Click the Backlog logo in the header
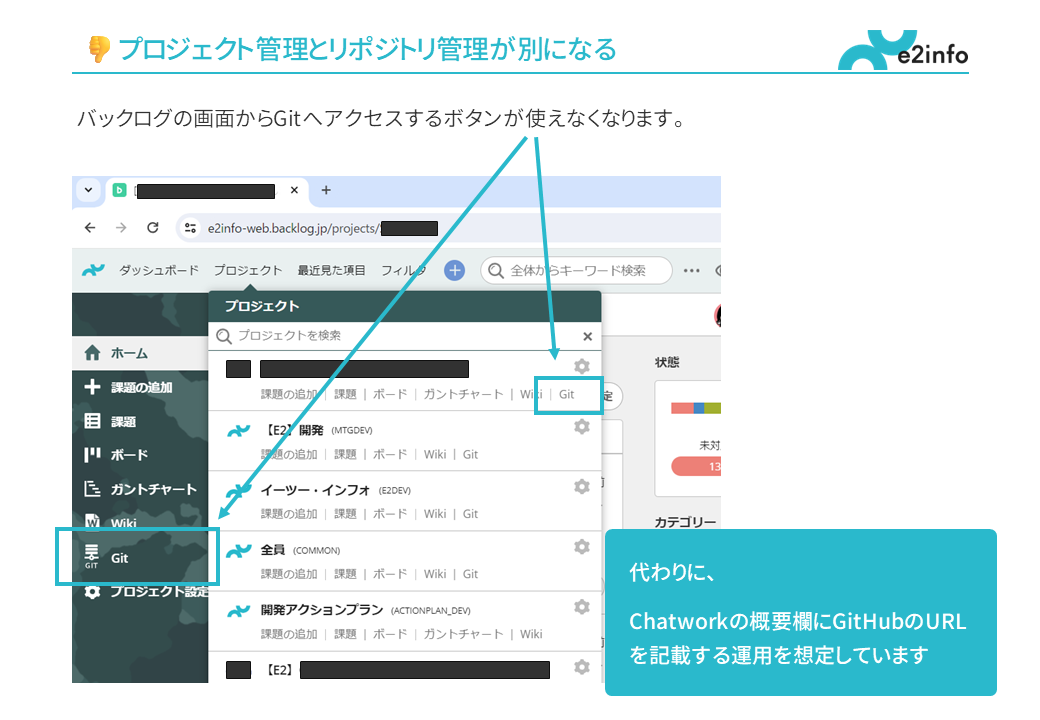 click(93, 270)
